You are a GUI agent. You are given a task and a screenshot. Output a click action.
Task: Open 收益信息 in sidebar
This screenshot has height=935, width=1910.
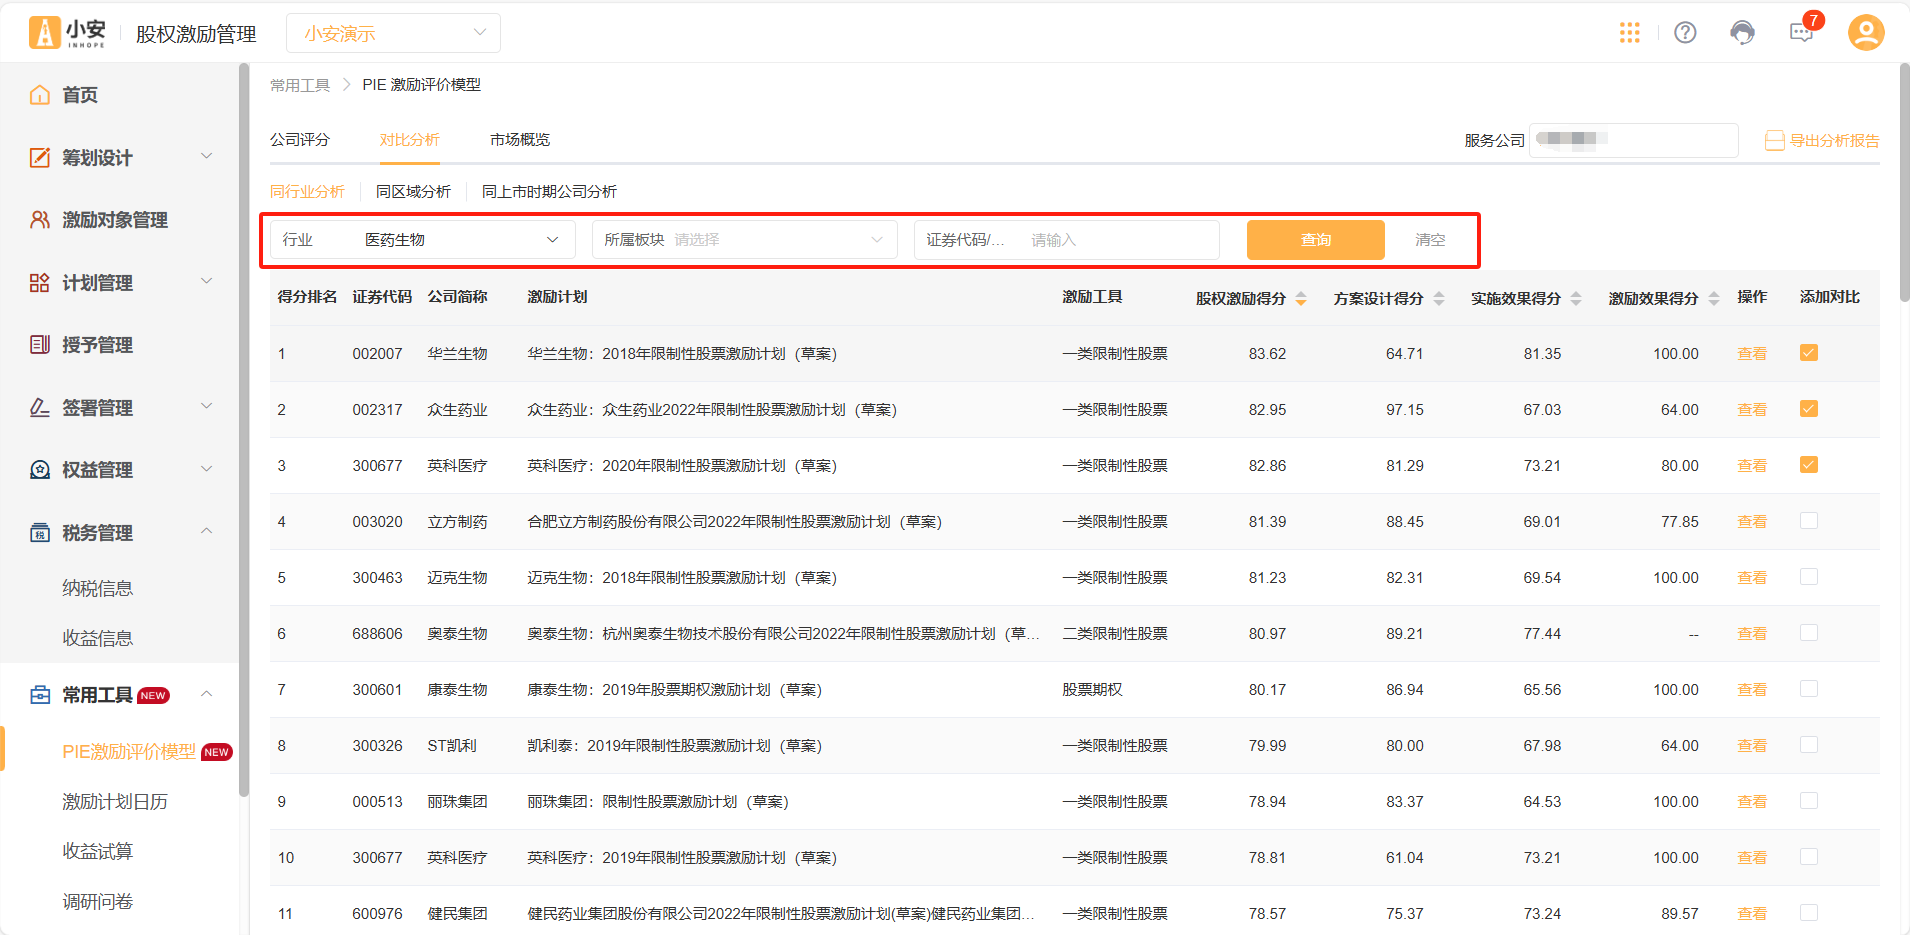coord(98,639)
